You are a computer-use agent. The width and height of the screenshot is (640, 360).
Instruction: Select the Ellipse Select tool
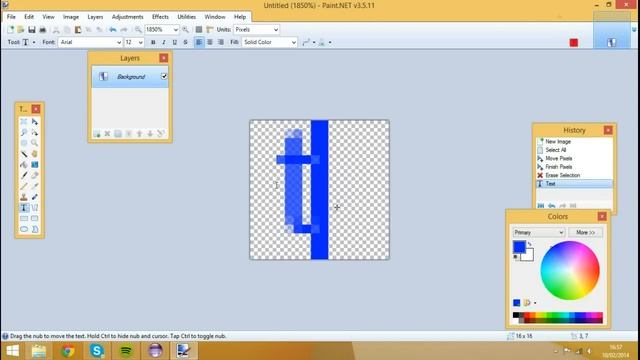(24, 143)
